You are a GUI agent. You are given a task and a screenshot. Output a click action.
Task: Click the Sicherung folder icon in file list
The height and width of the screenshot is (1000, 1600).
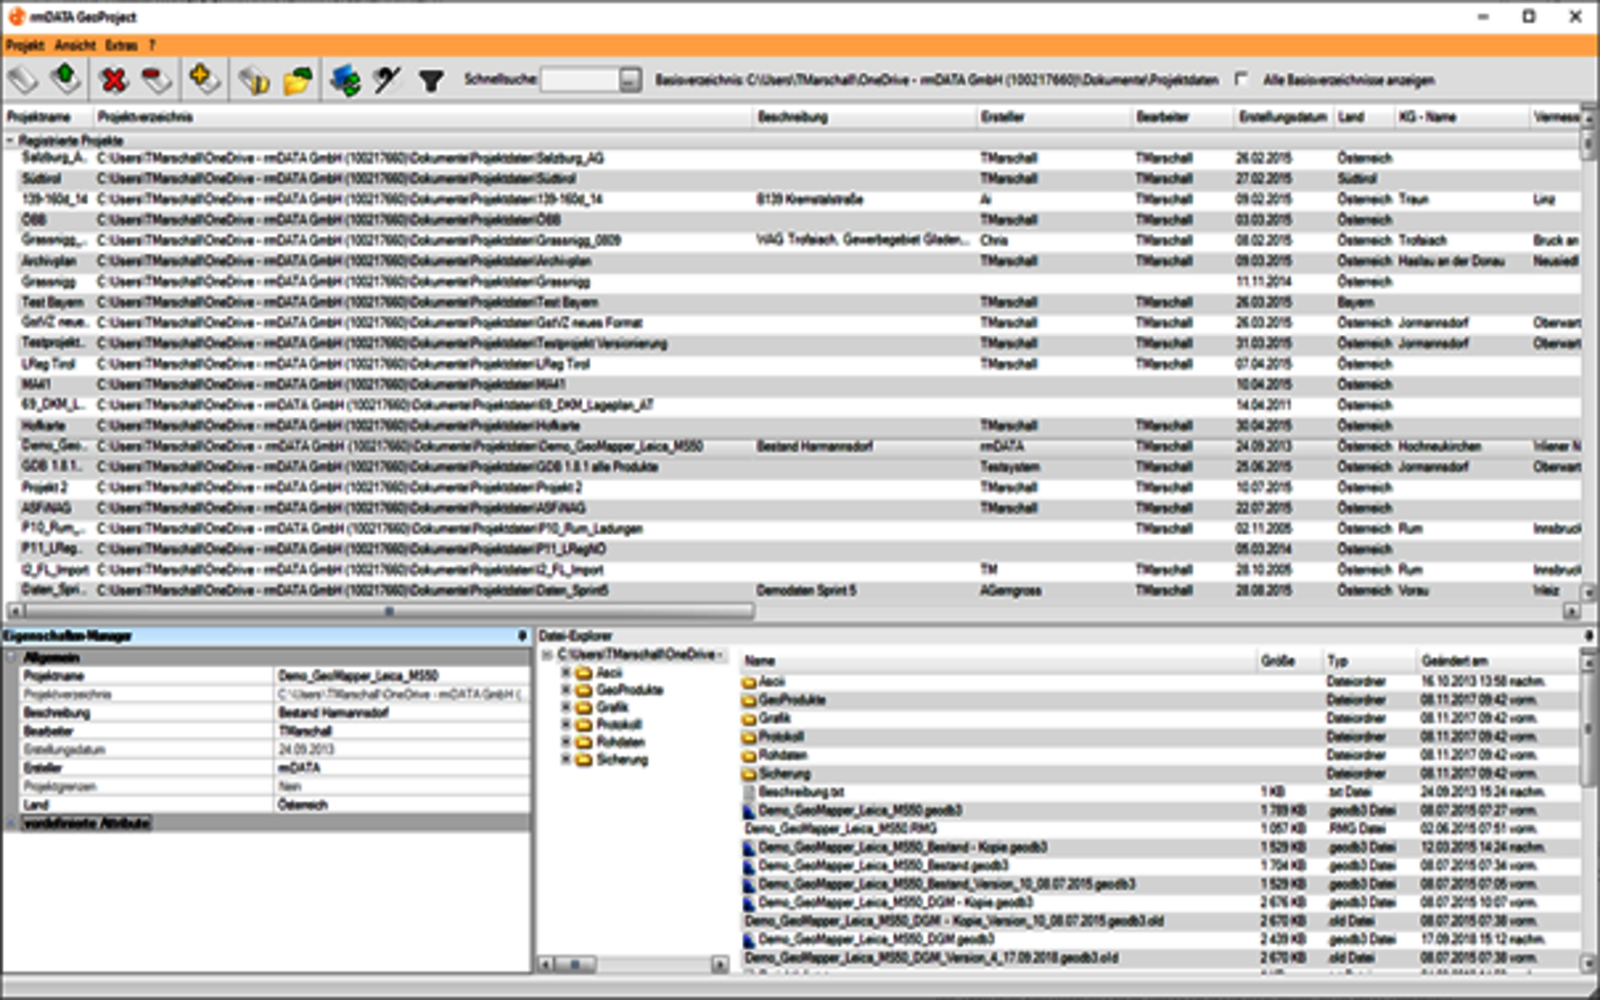pos(749,774)
